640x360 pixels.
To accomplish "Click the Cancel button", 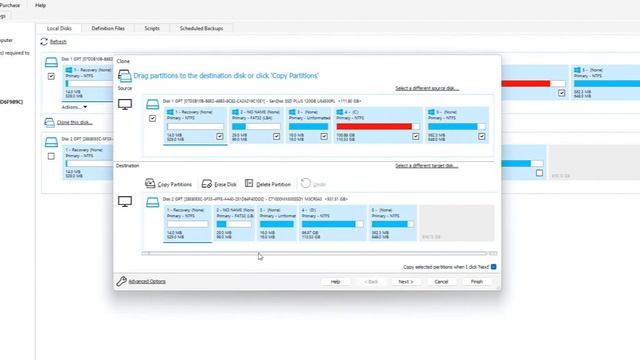I will (x=441, y=282).
